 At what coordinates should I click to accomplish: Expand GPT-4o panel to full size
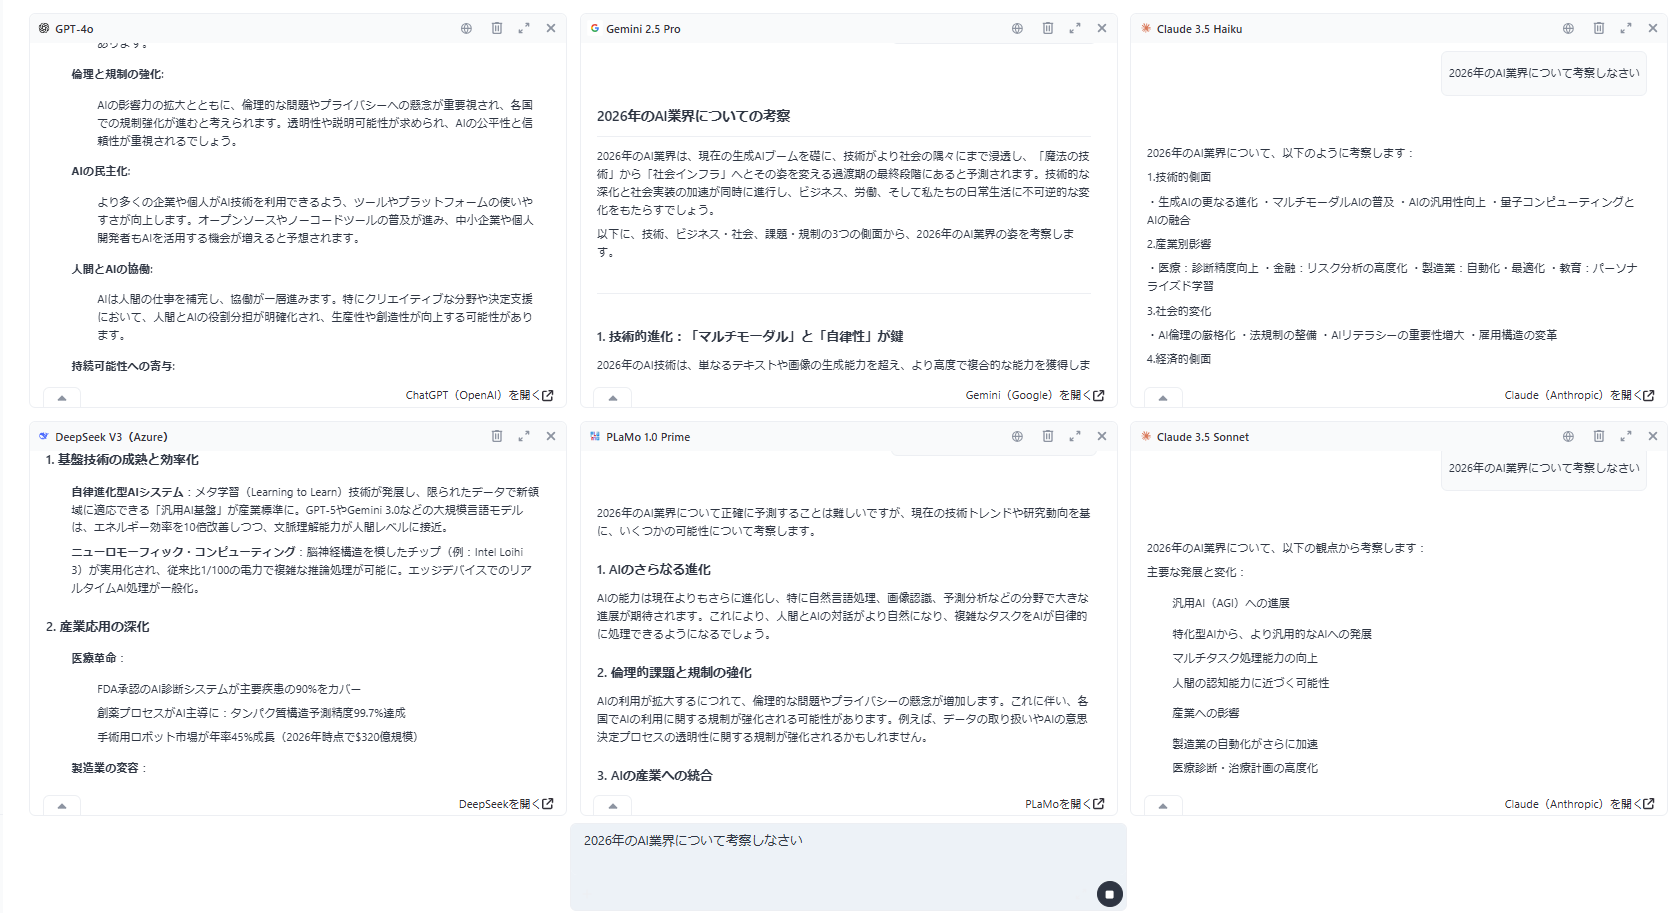(x=524, y=29)
